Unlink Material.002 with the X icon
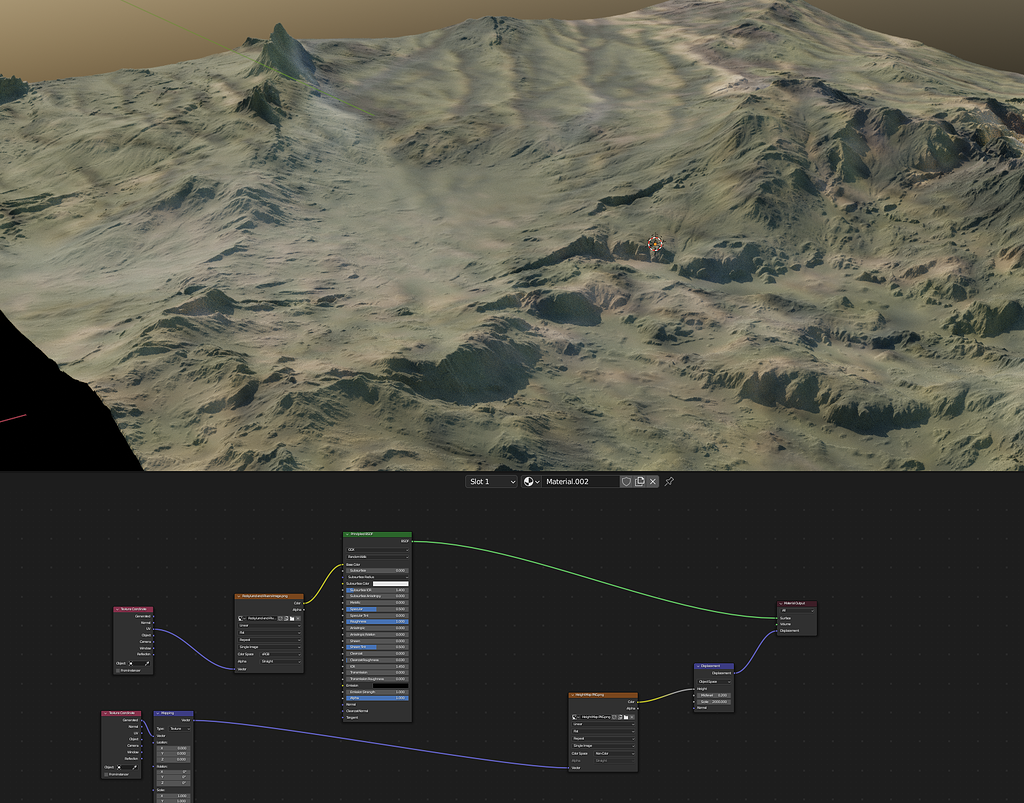 pos(652,482)
